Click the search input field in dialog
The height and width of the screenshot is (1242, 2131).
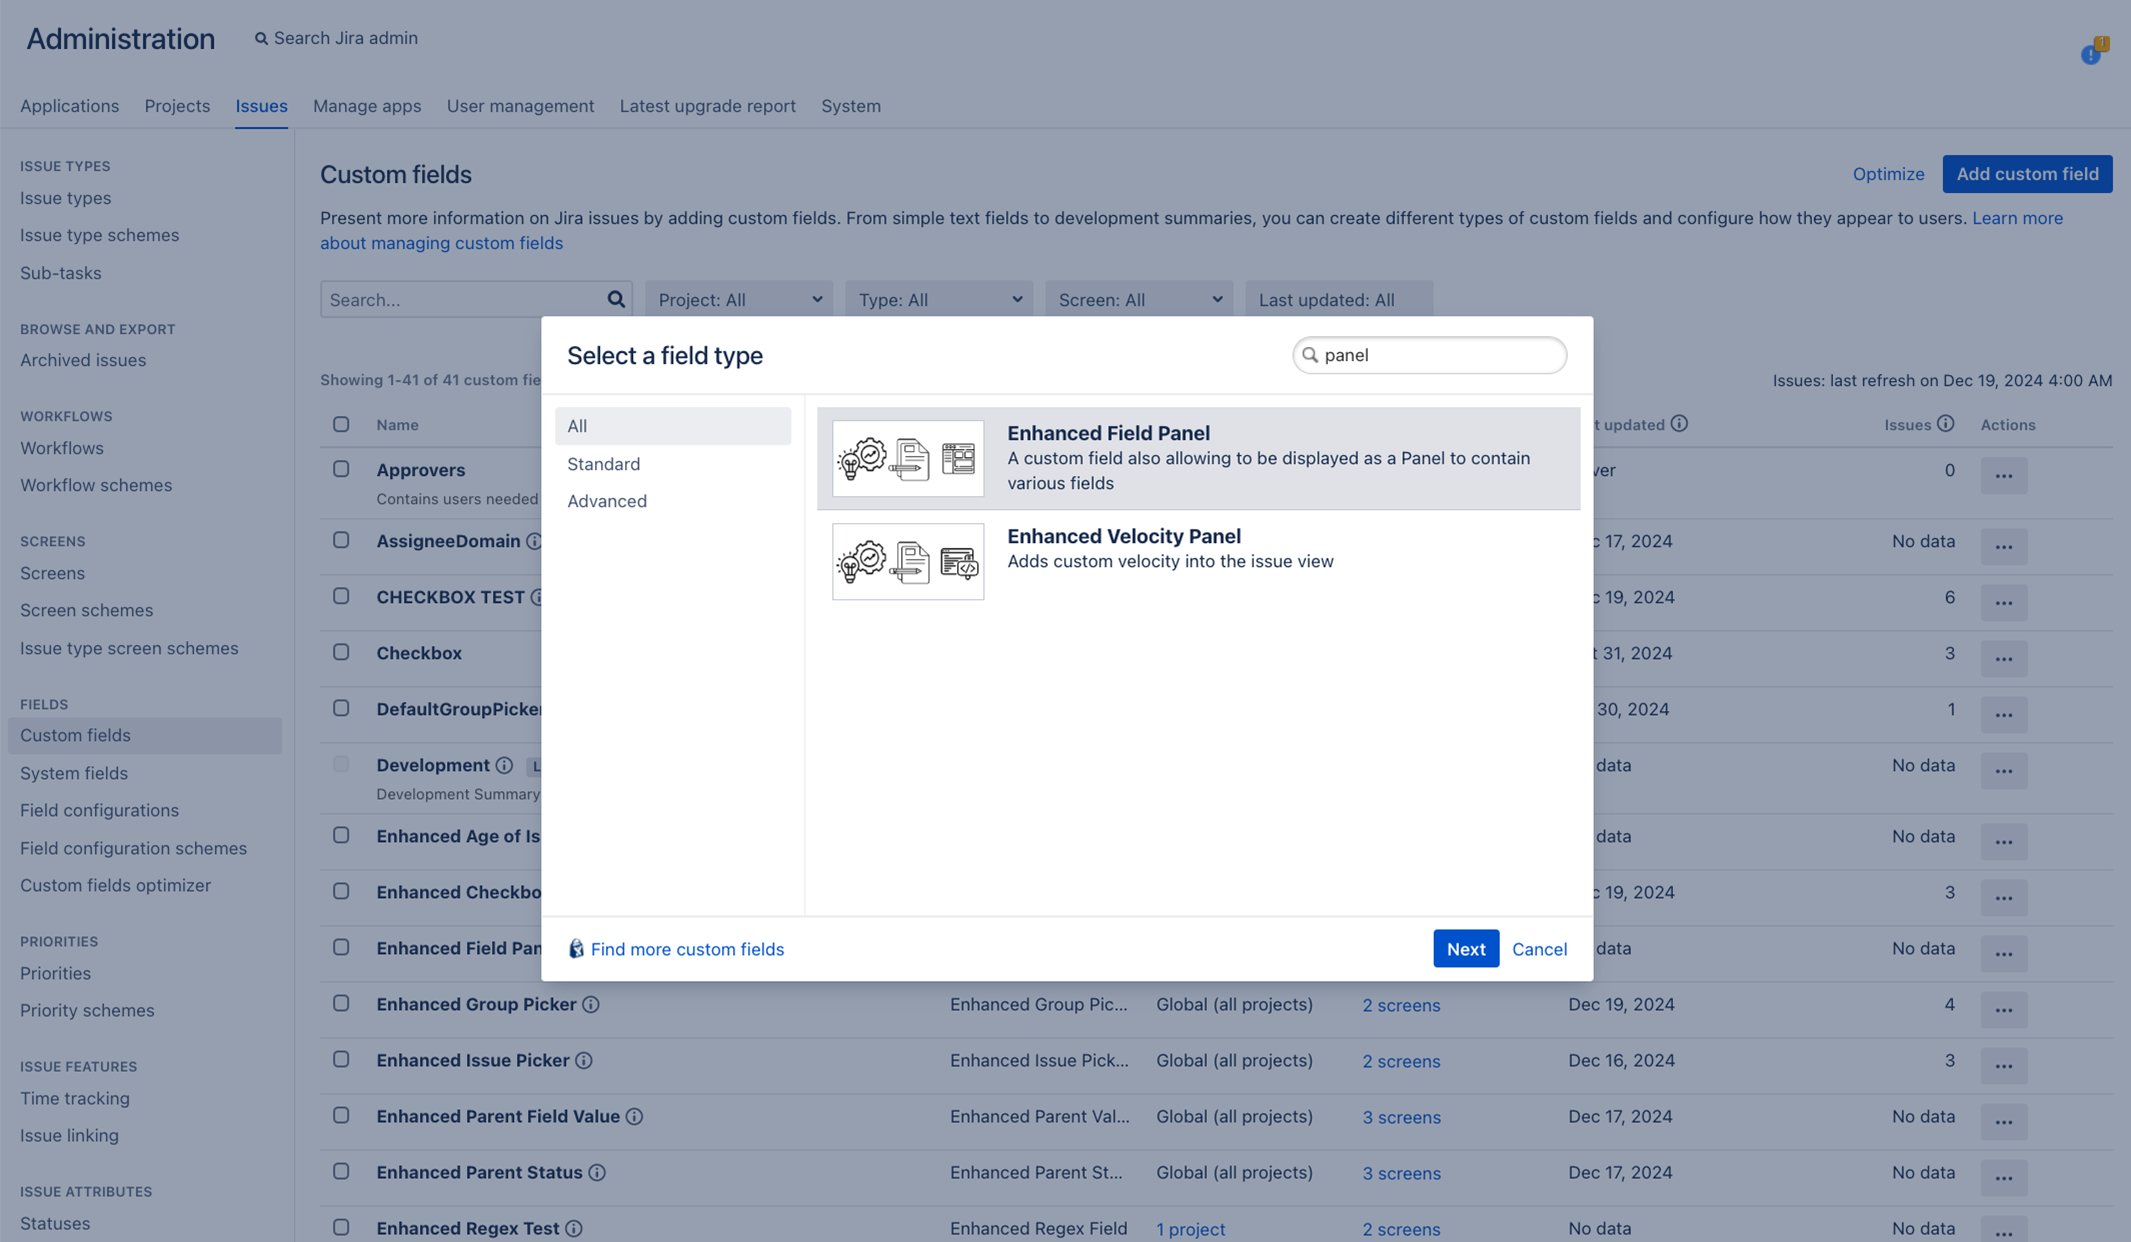(x=1429, y=355)
